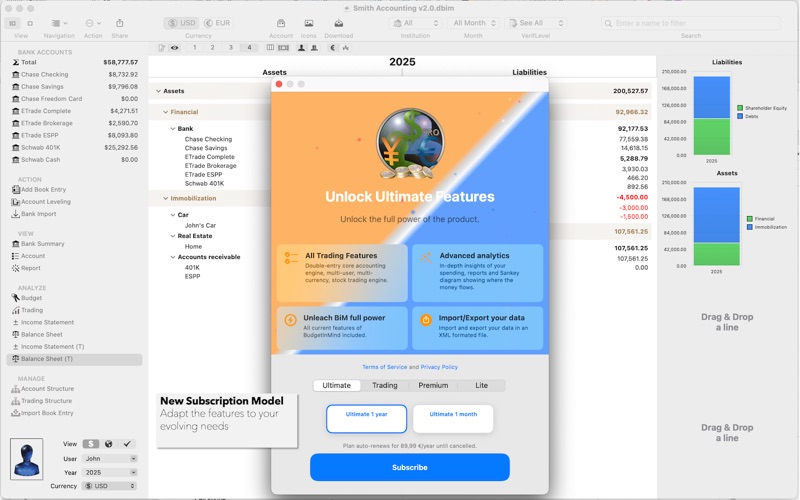This screenshot has height=500, width=800.
Task: Choose the Ultimate 1 month plan
Action: pos(453,419)
